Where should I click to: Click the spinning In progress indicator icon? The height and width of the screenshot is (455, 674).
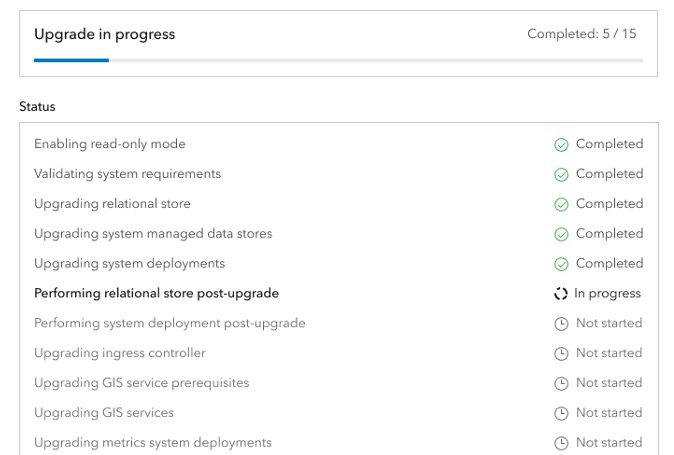click(561, 294)
